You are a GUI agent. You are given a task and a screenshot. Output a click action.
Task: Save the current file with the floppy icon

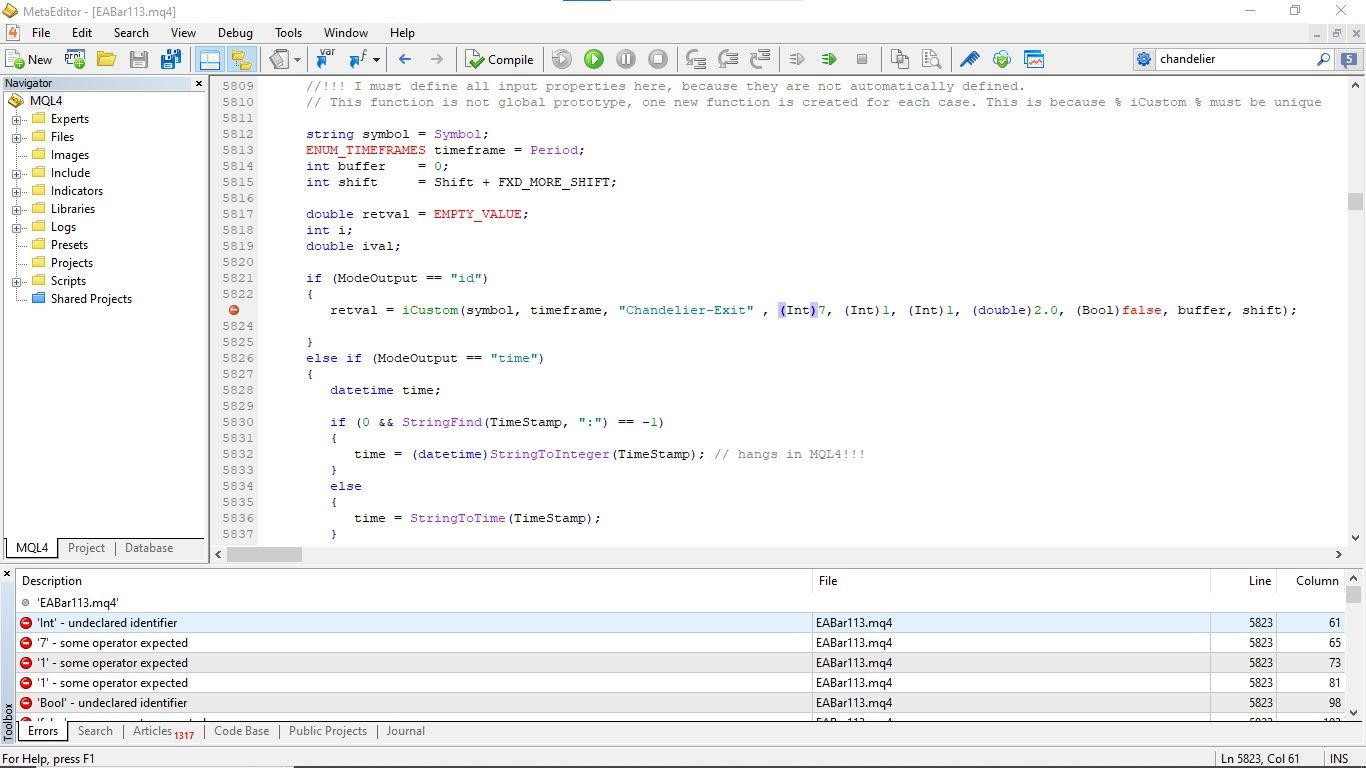138,59
